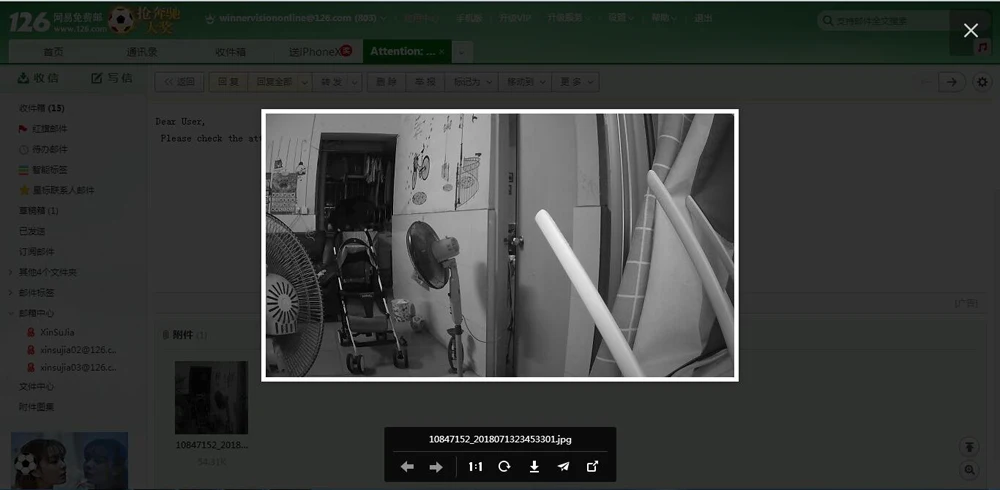Open the 收件箱 (15) folder
The height and width of the screenshot is (490, 1000).
[41, 108]
